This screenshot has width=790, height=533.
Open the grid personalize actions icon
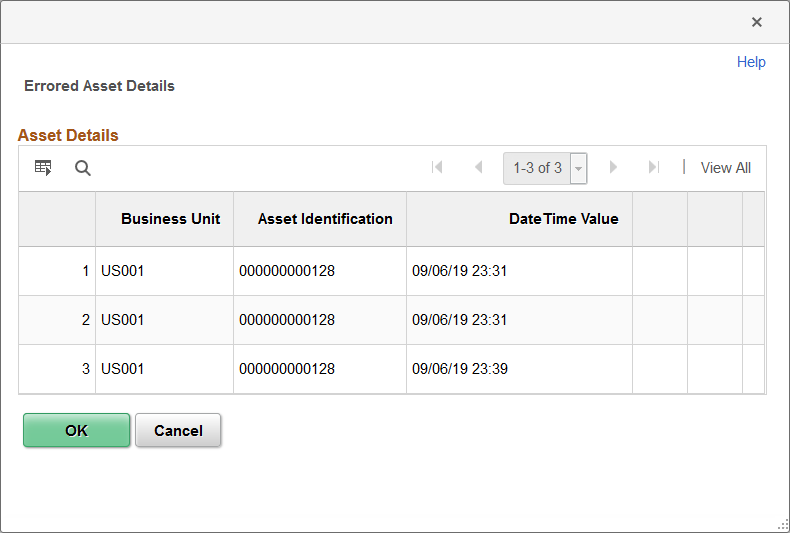[x=43, y=168]
